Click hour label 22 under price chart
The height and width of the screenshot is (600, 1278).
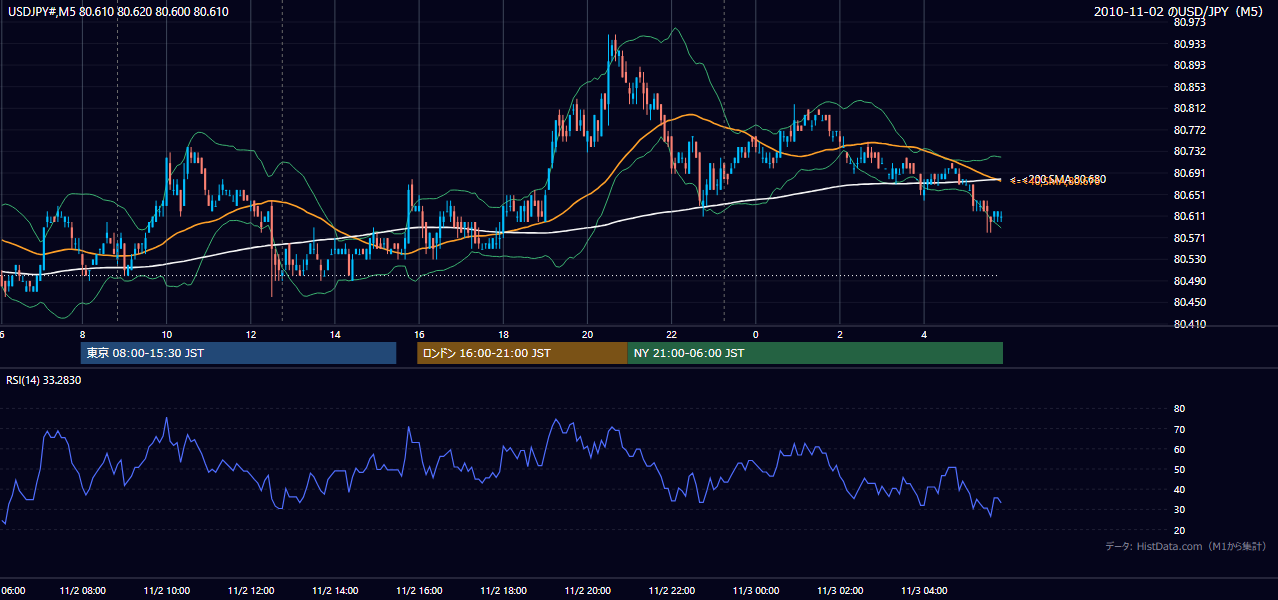(672, 335)
